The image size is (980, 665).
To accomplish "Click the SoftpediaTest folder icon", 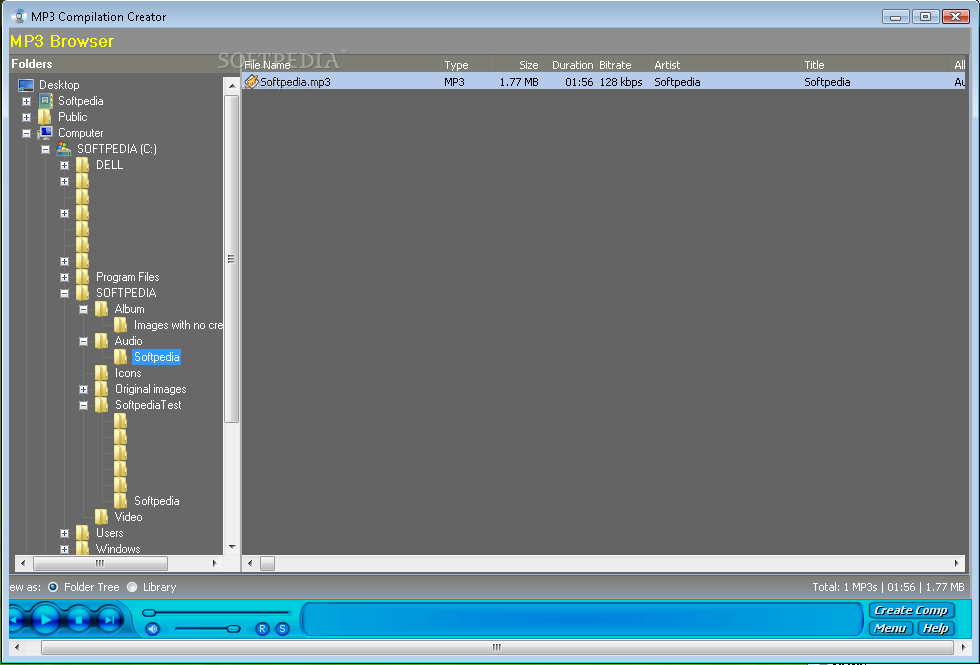I will pos(101,405).
